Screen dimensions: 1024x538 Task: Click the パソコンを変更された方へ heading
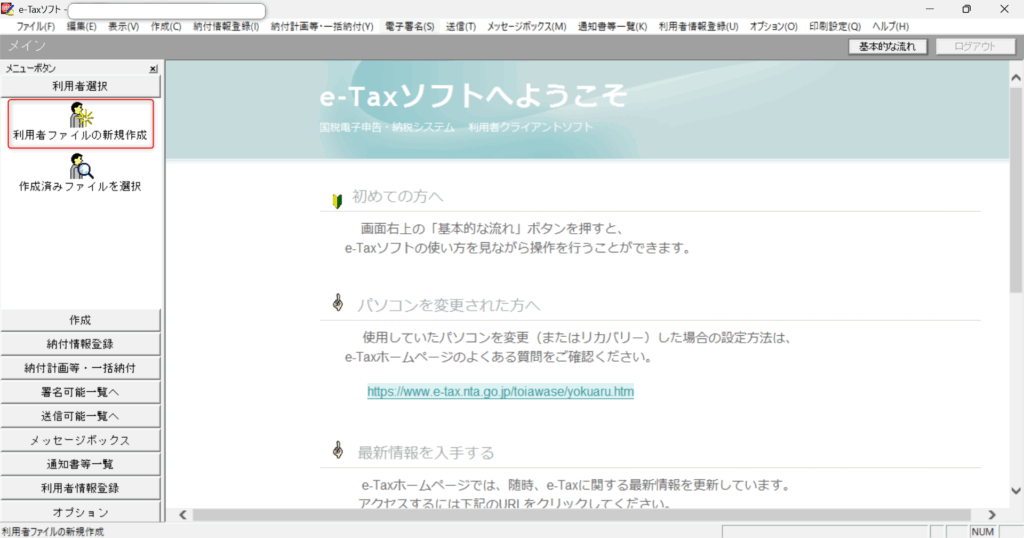click(x=449, y=306)
